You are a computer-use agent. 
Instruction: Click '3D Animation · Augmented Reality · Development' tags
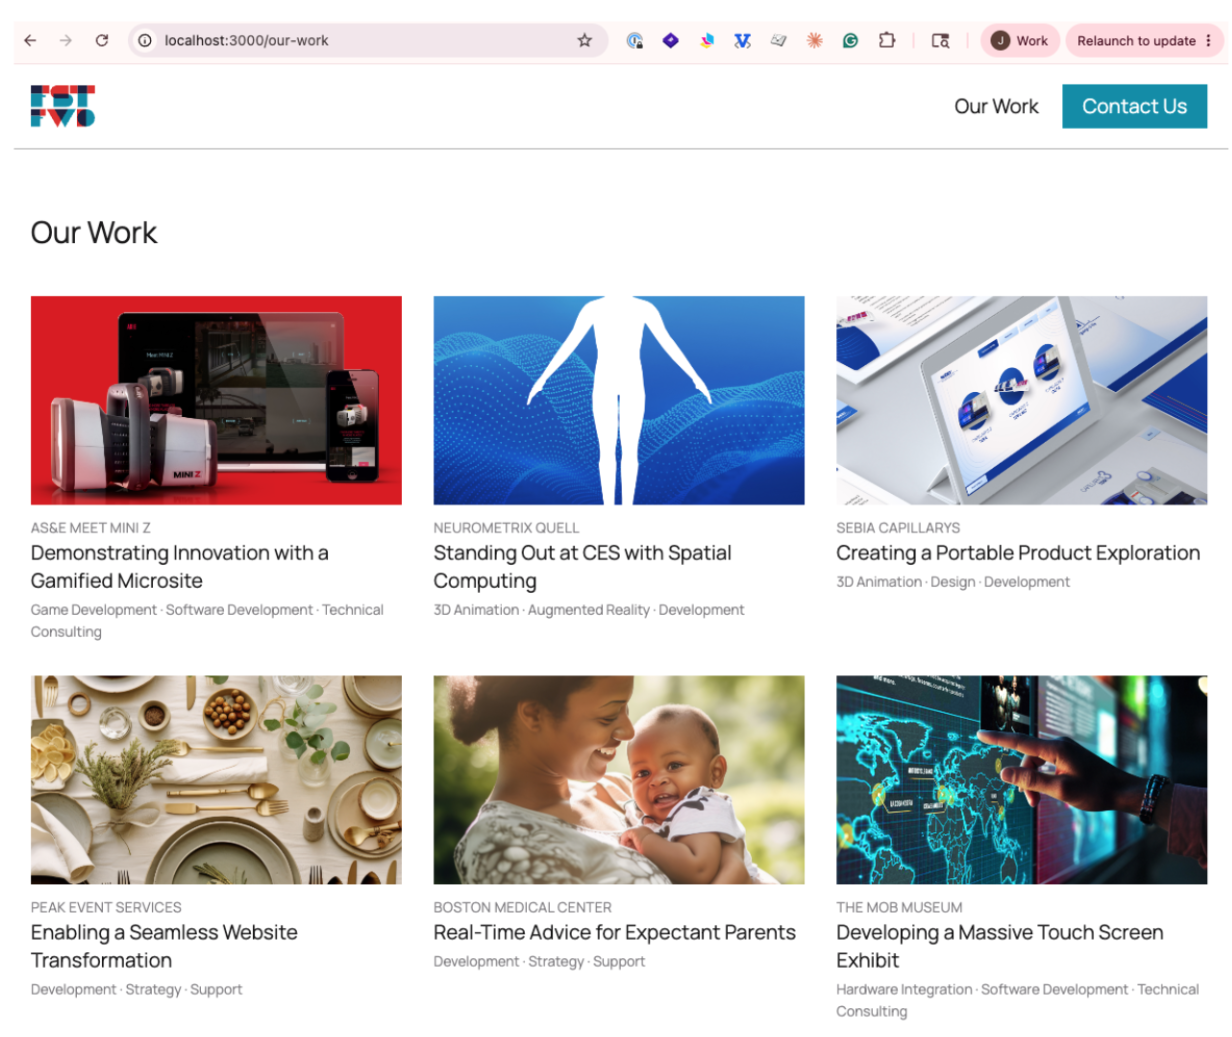(589, 610)
